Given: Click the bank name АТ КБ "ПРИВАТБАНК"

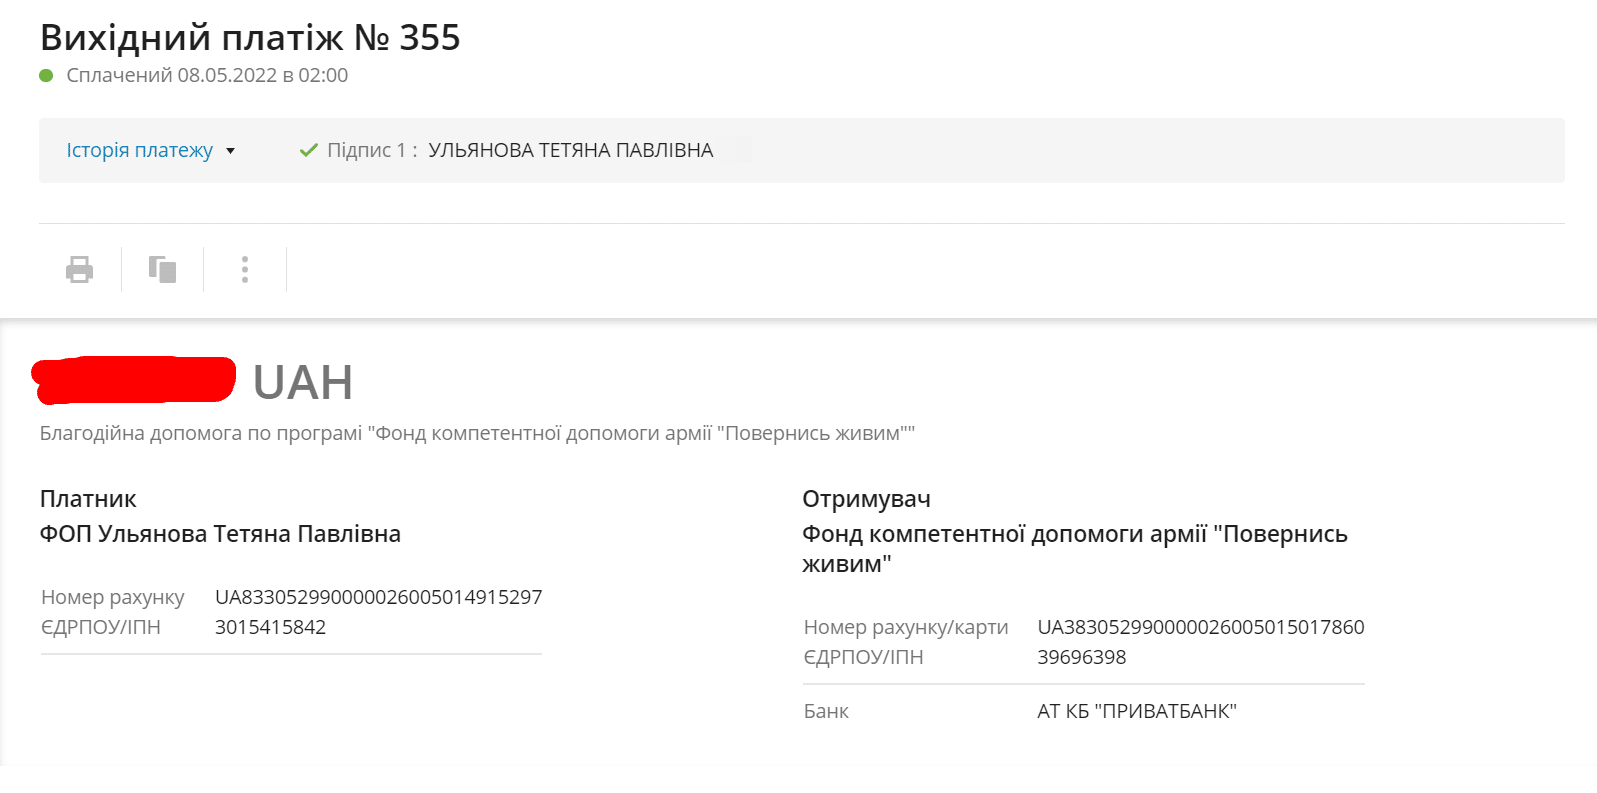Looking at the screenshot, I should click(x=1136, y=711).
